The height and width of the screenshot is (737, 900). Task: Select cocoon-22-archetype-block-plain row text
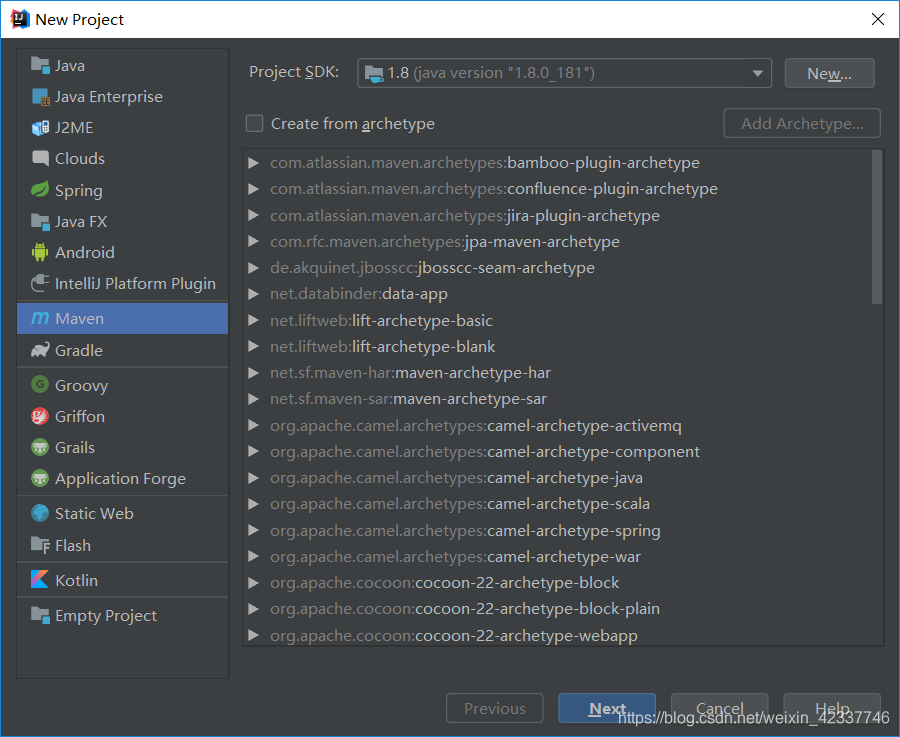point(465,609)
